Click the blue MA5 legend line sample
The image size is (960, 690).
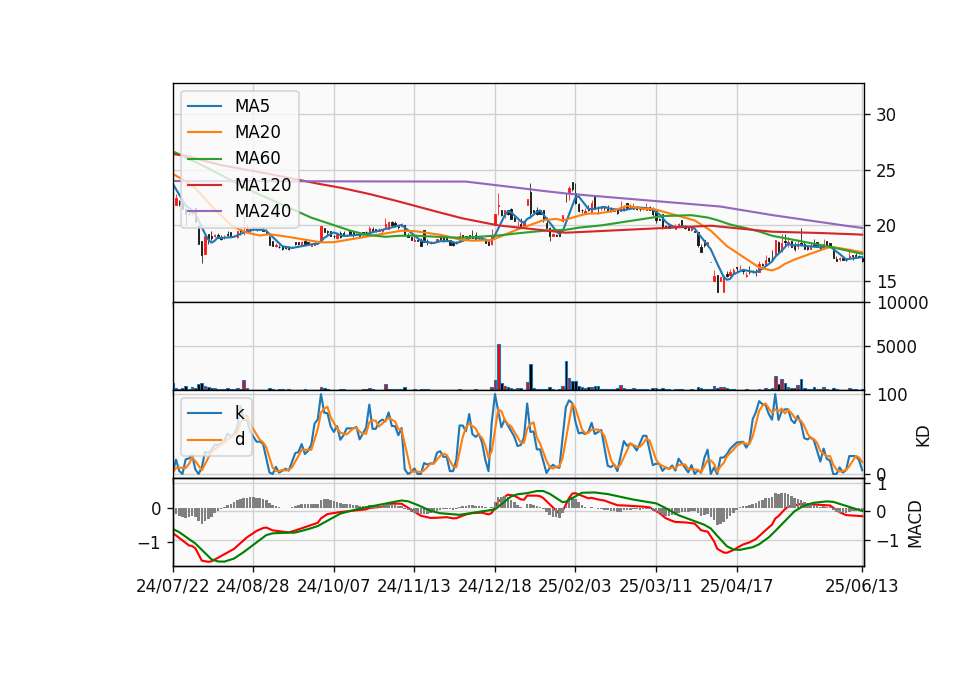pyautogui.click(x=204, y=106)
